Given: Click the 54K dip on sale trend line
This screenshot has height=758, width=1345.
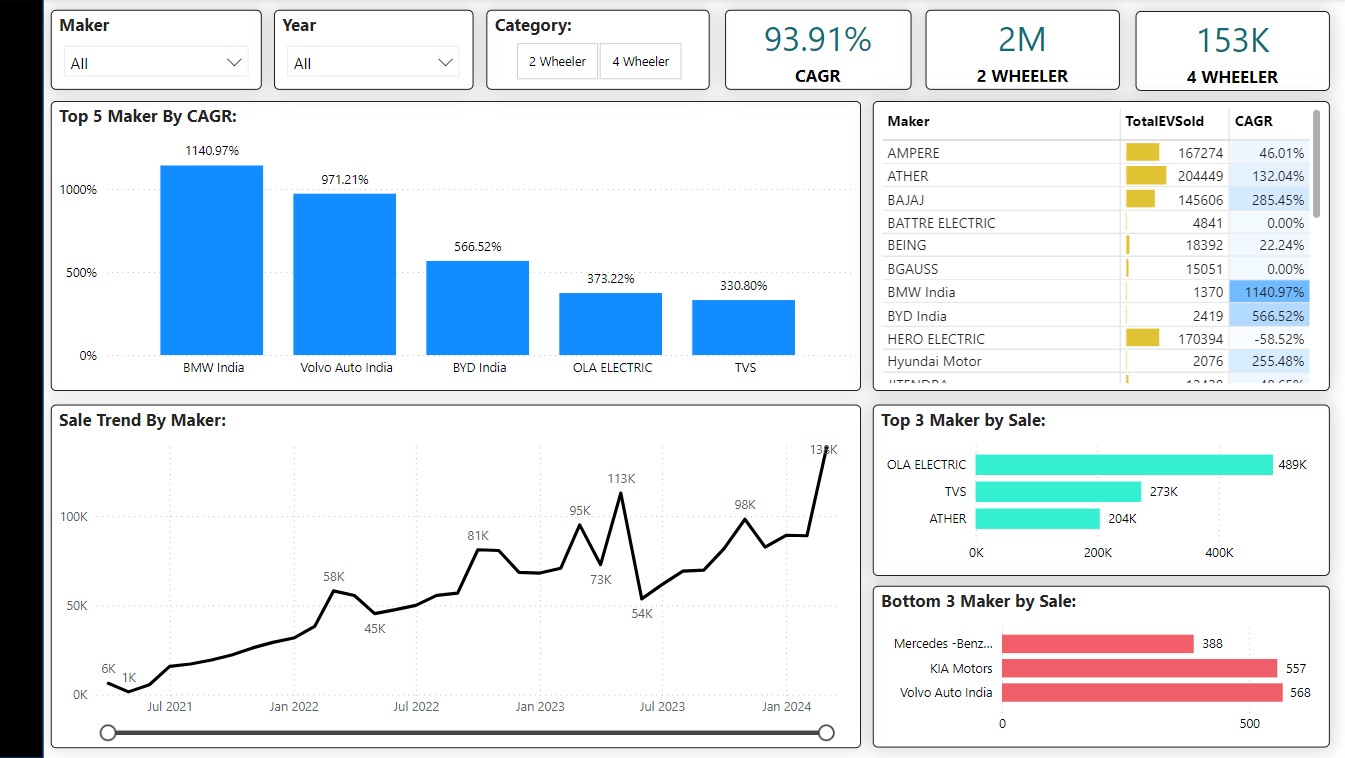Looking at the screenshot, I should tap(641, 598).
